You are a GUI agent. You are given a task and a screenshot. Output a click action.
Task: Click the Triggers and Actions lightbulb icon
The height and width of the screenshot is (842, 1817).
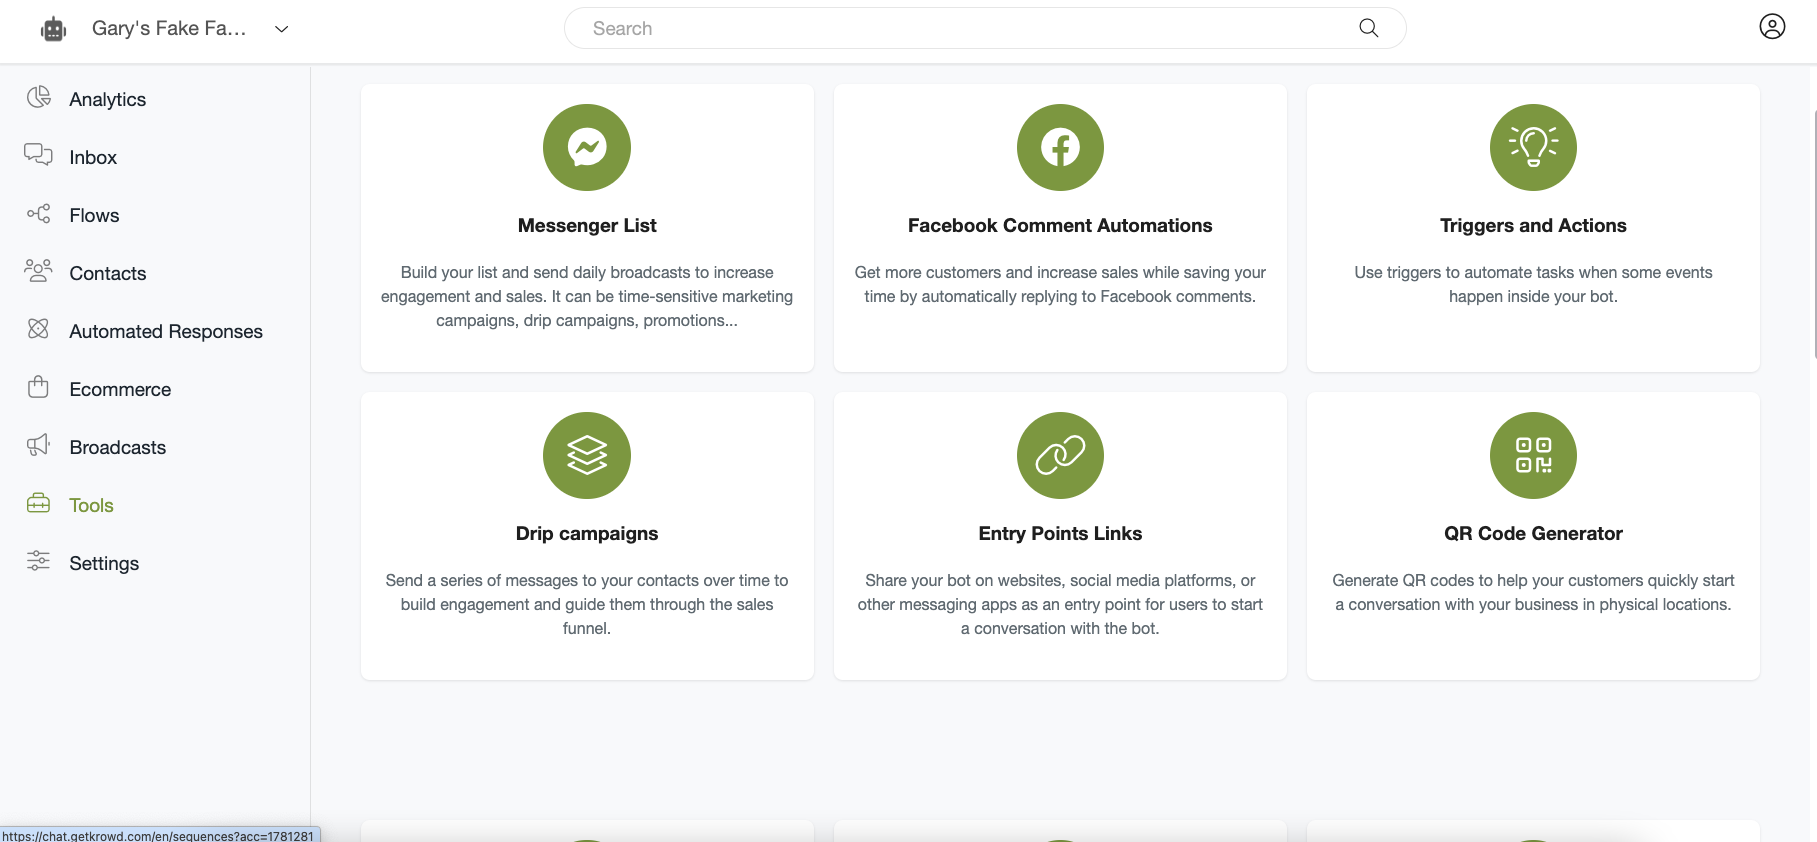tap(1533, 147)
